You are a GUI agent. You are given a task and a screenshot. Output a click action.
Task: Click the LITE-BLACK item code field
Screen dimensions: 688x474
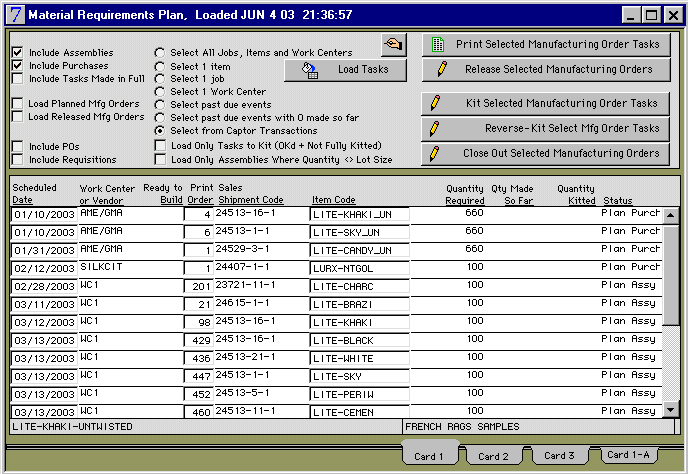click(x=360, y=341)
